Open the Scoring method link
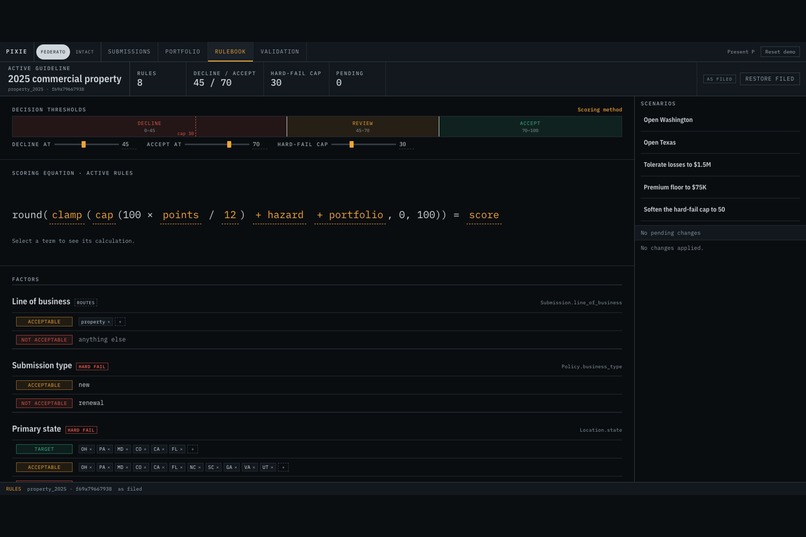The image size is (806, 537). pos(599,110)
